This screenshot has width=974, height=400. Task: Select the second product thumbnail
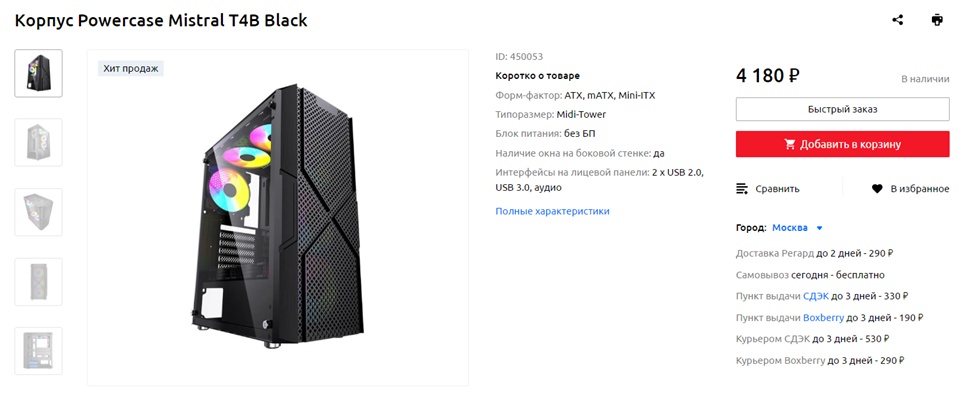click(x=39, y=142)
